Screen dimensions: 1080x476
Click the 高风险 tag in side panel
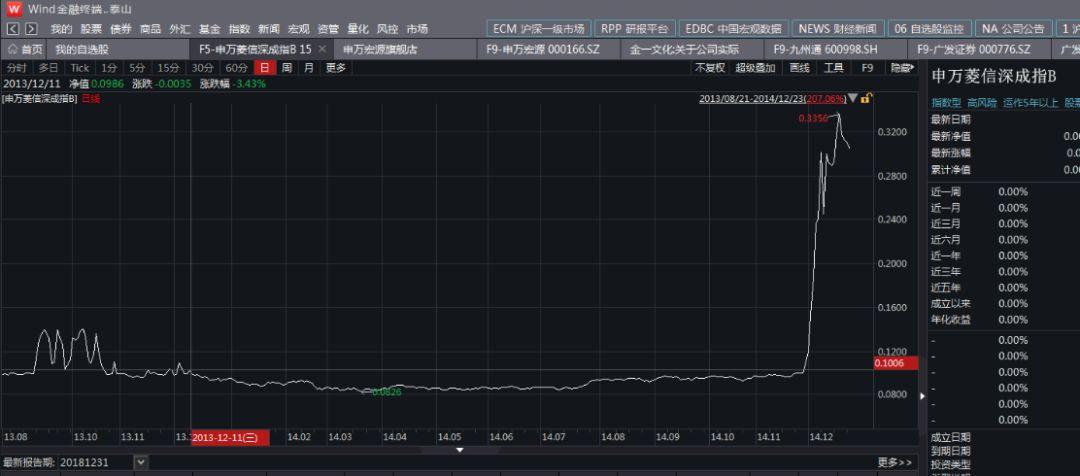click(x=982, y=103)
